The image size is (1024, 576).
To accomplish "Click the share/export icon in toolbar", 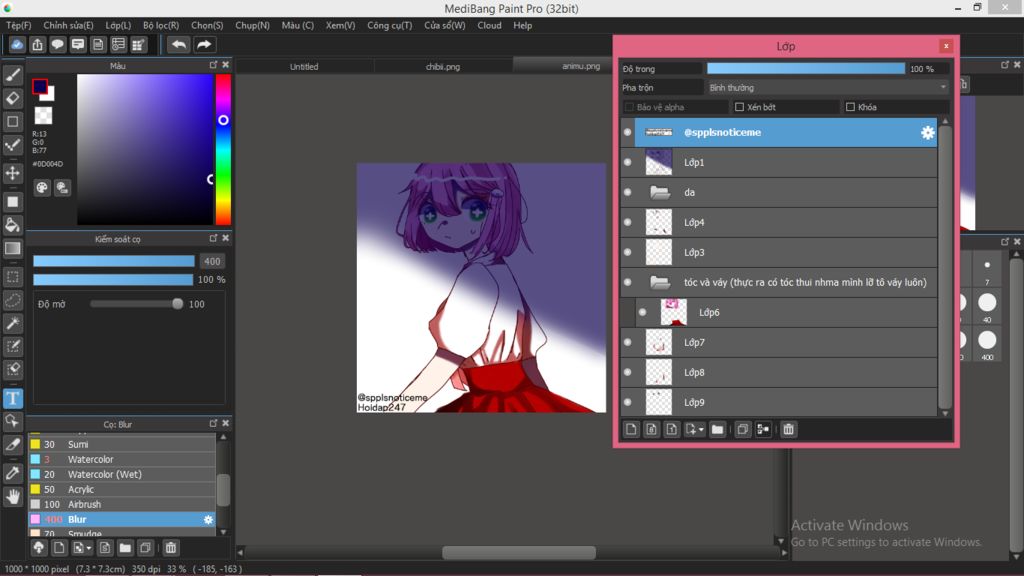I will point(37,44).
